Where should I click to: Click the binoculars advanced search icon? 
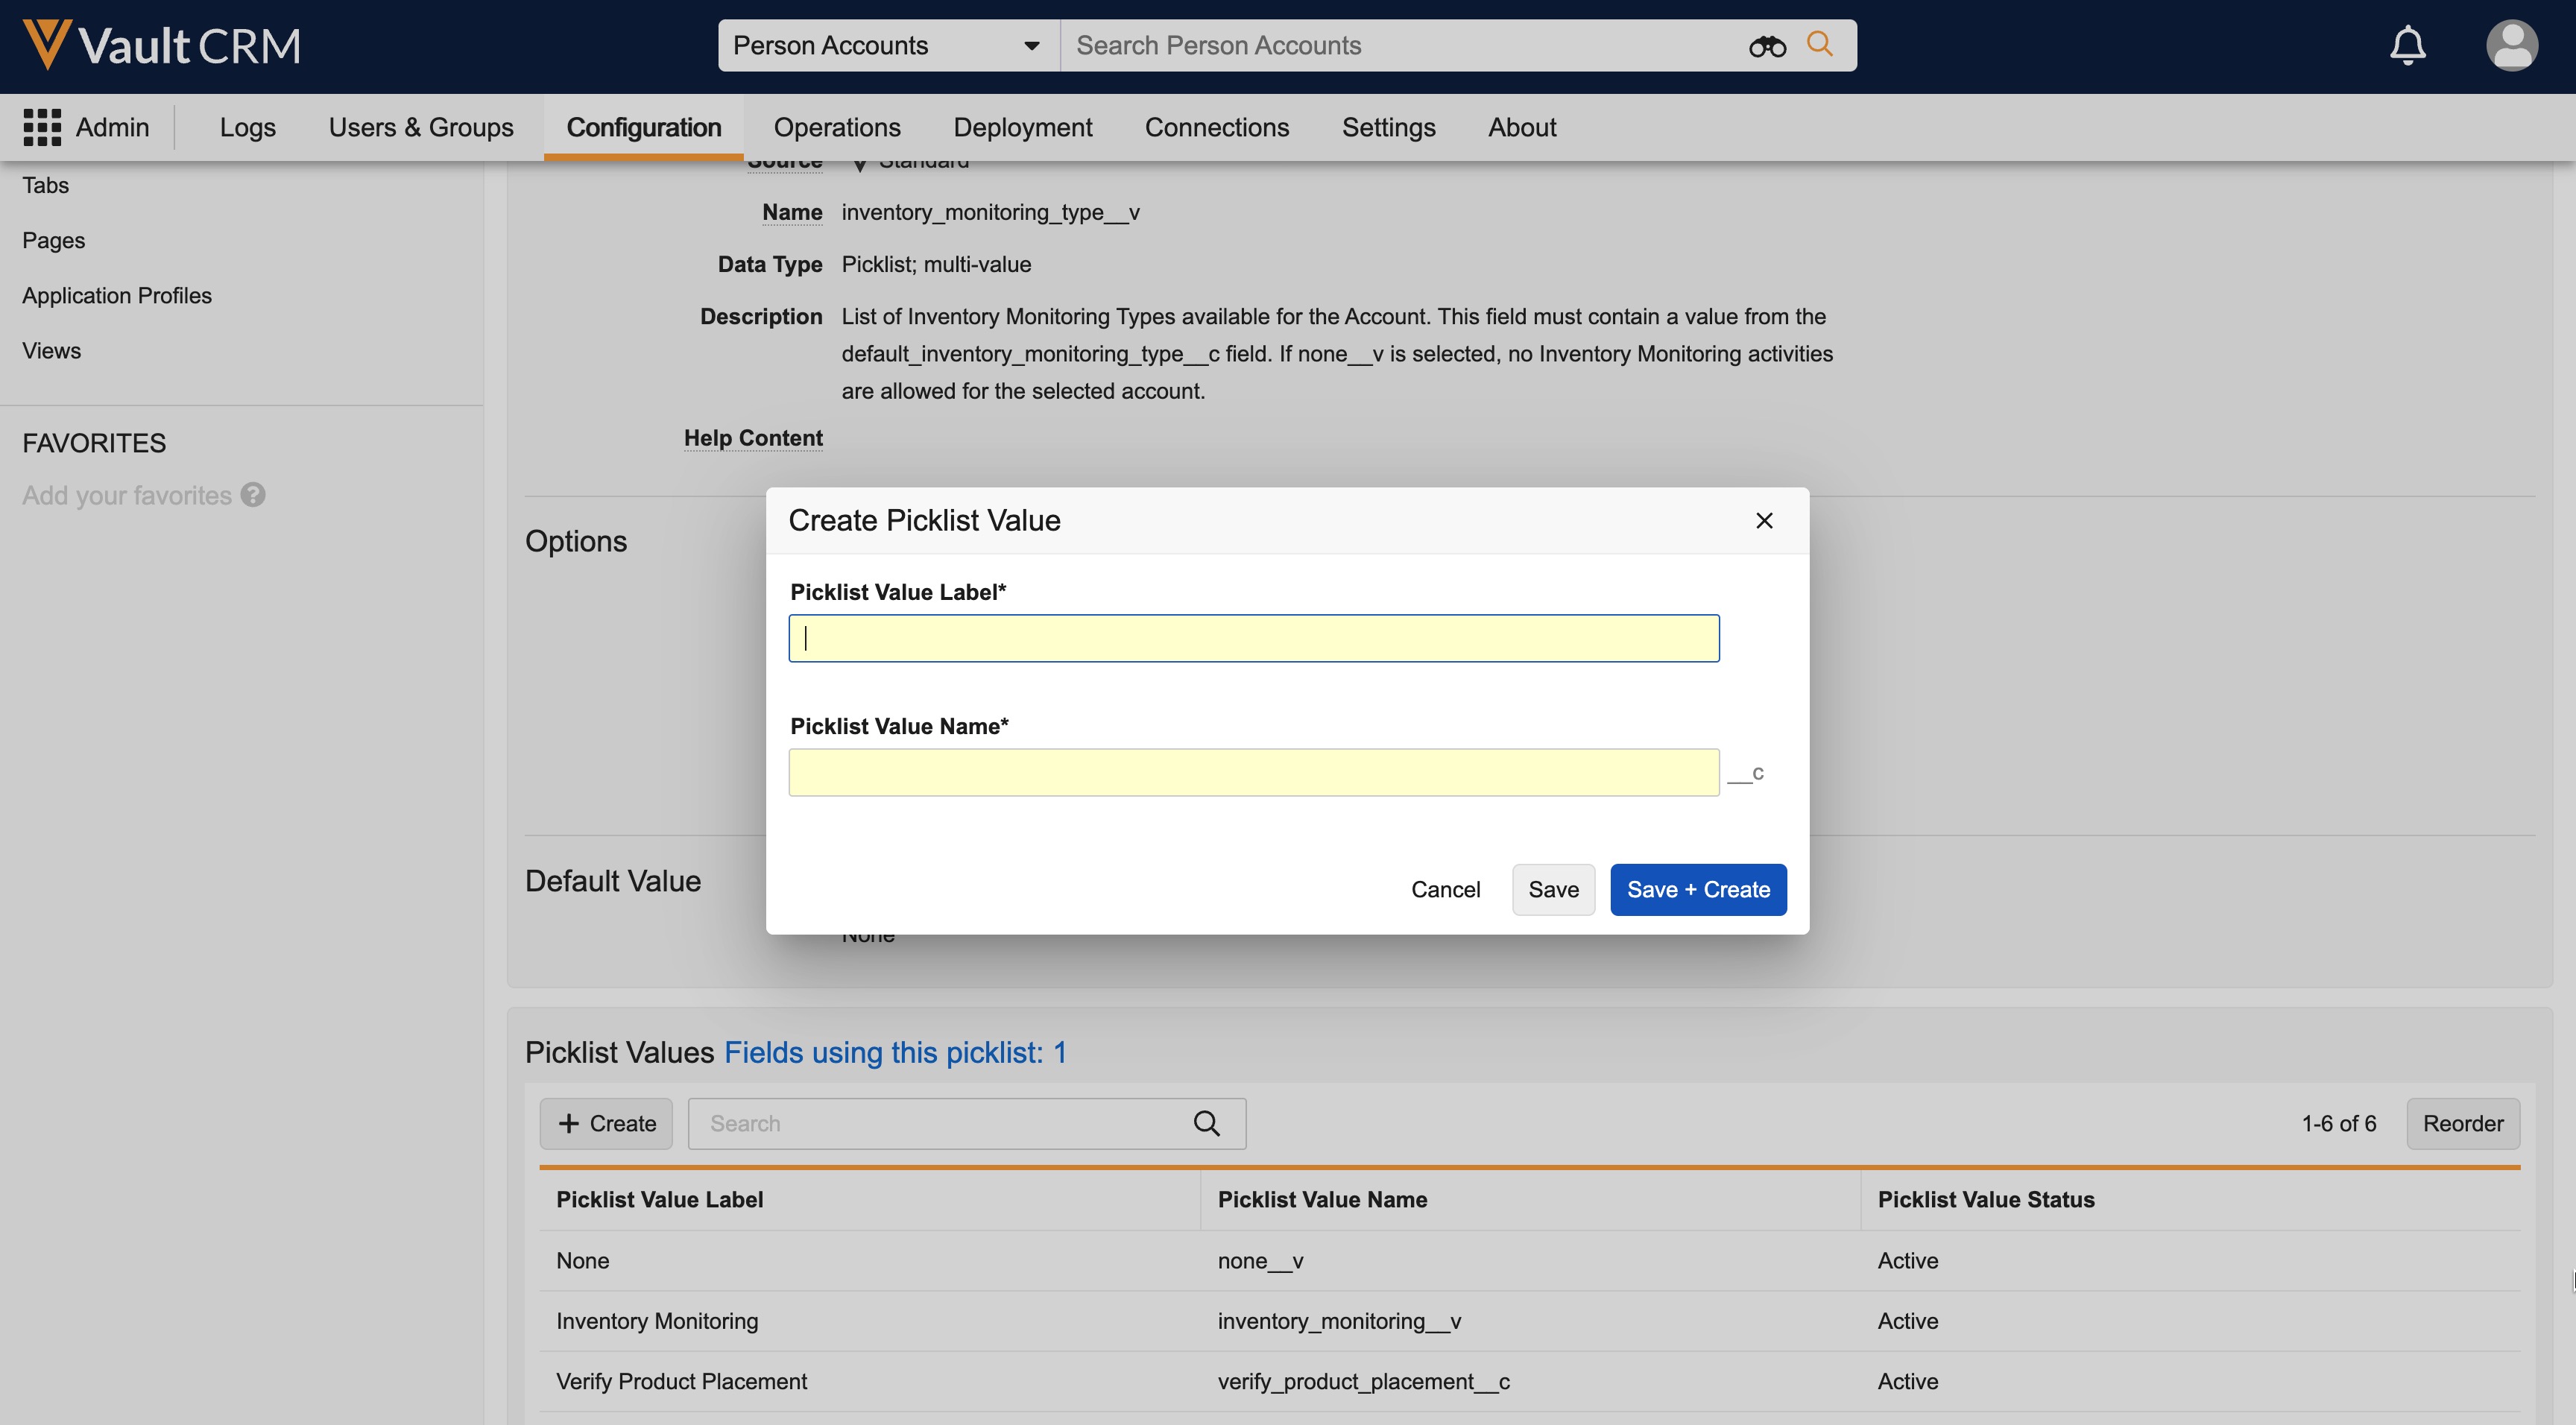pyautogui.click(x=1766, y=46)
